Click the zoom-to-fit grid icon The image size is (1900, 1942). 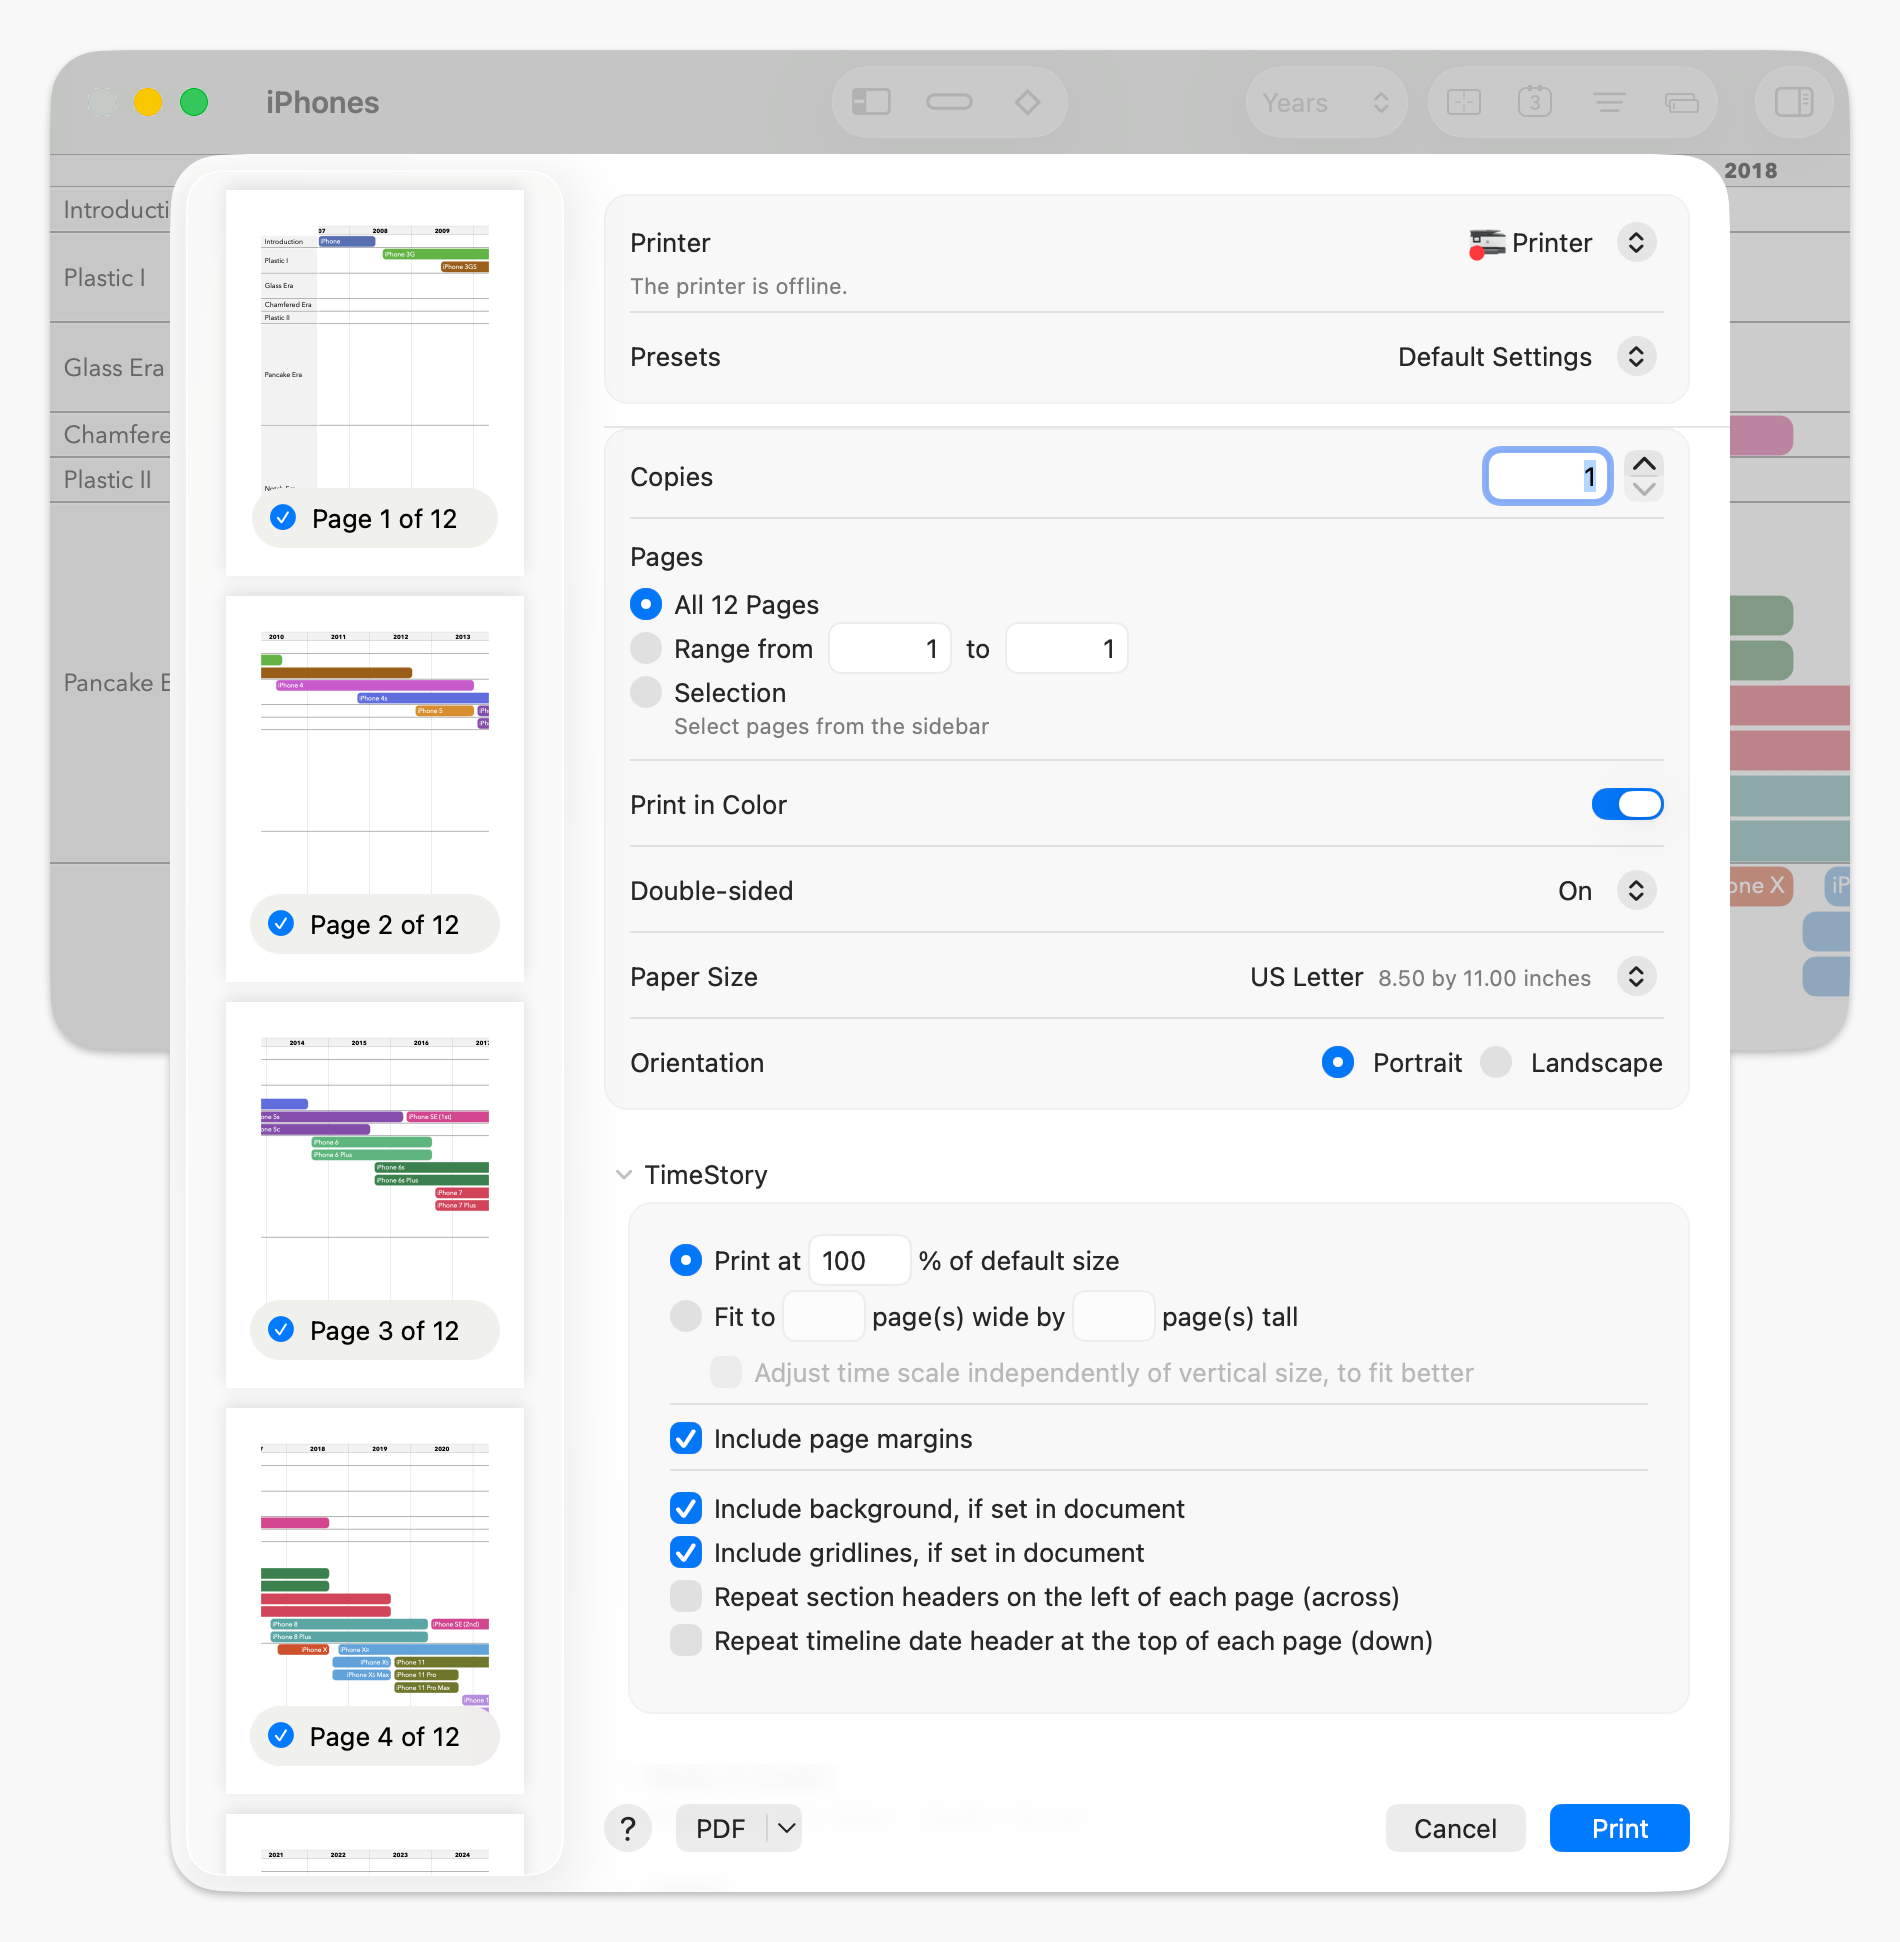(1463, 101)
